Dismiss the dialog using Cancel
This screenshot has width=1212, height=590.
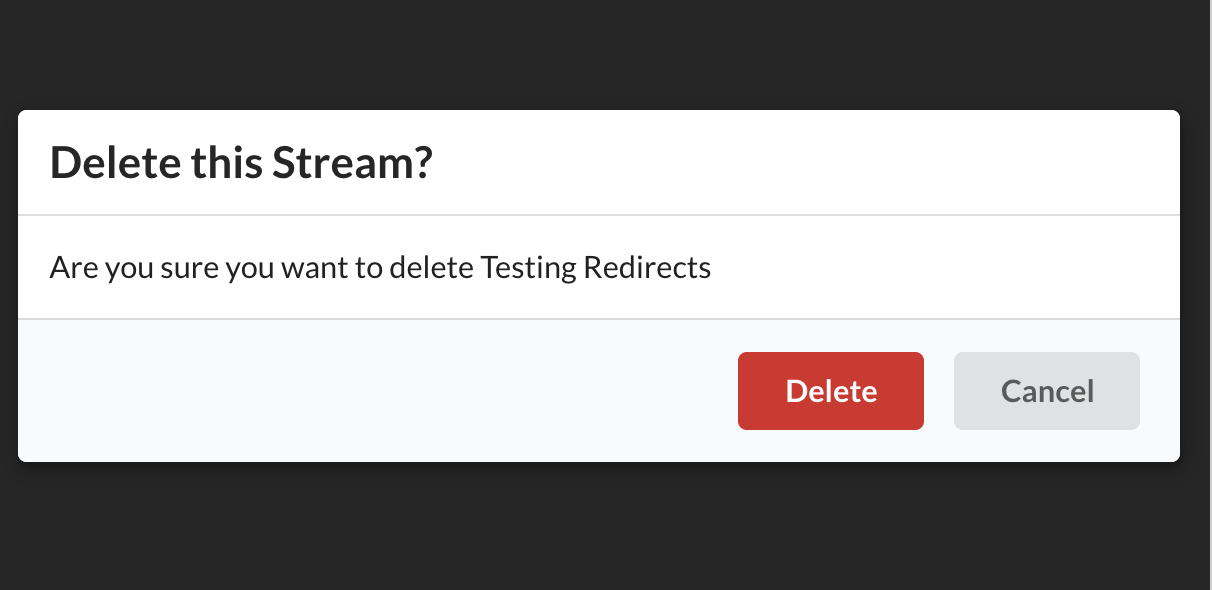click(1046, 391)
